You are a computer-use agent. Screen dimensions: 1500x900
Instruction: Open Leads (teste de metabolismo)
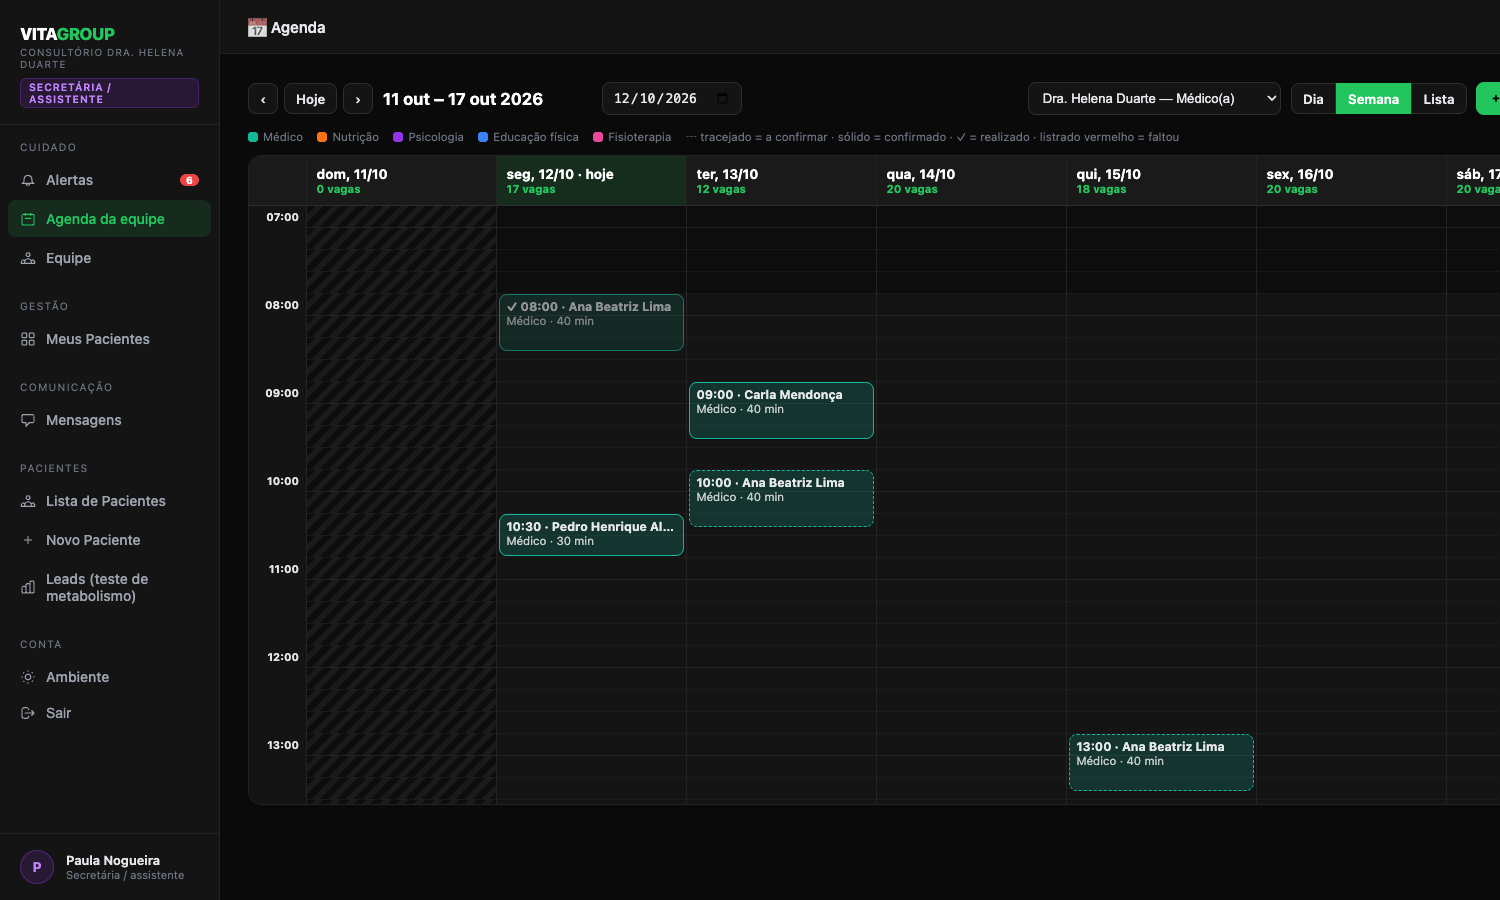point(109,587)
